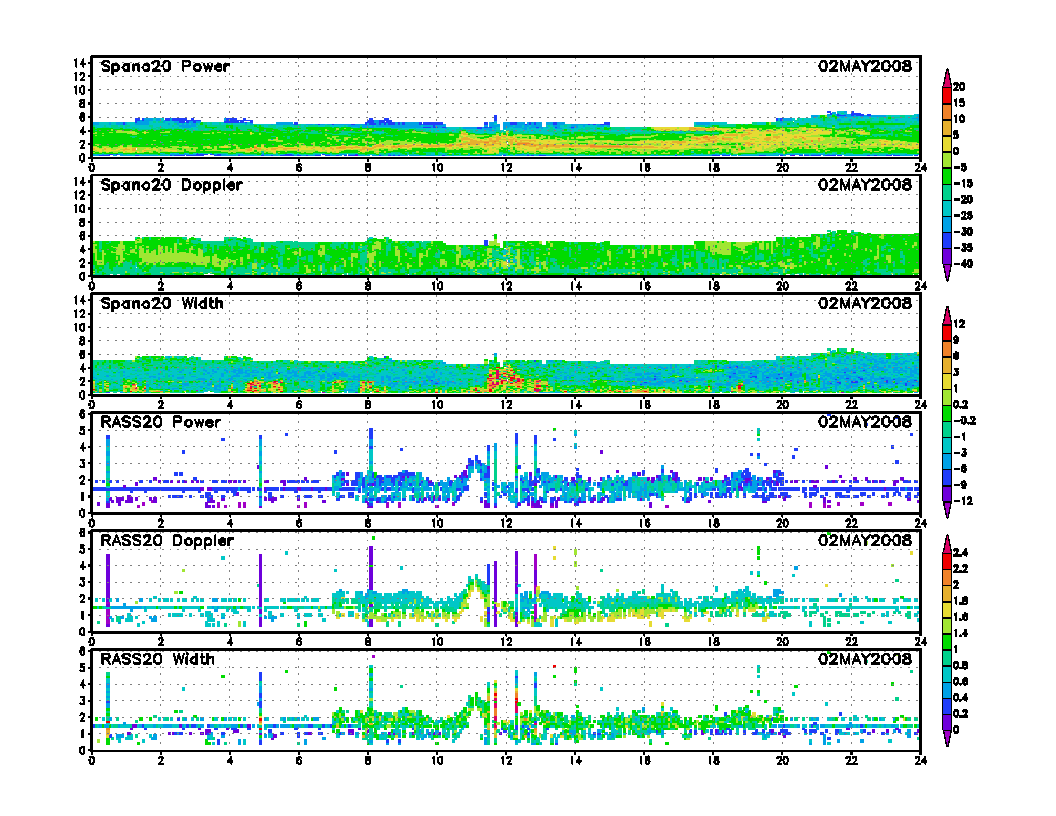
Task: Click the "-9" label on the middle colorbar
Action: (x=960, y=485)
